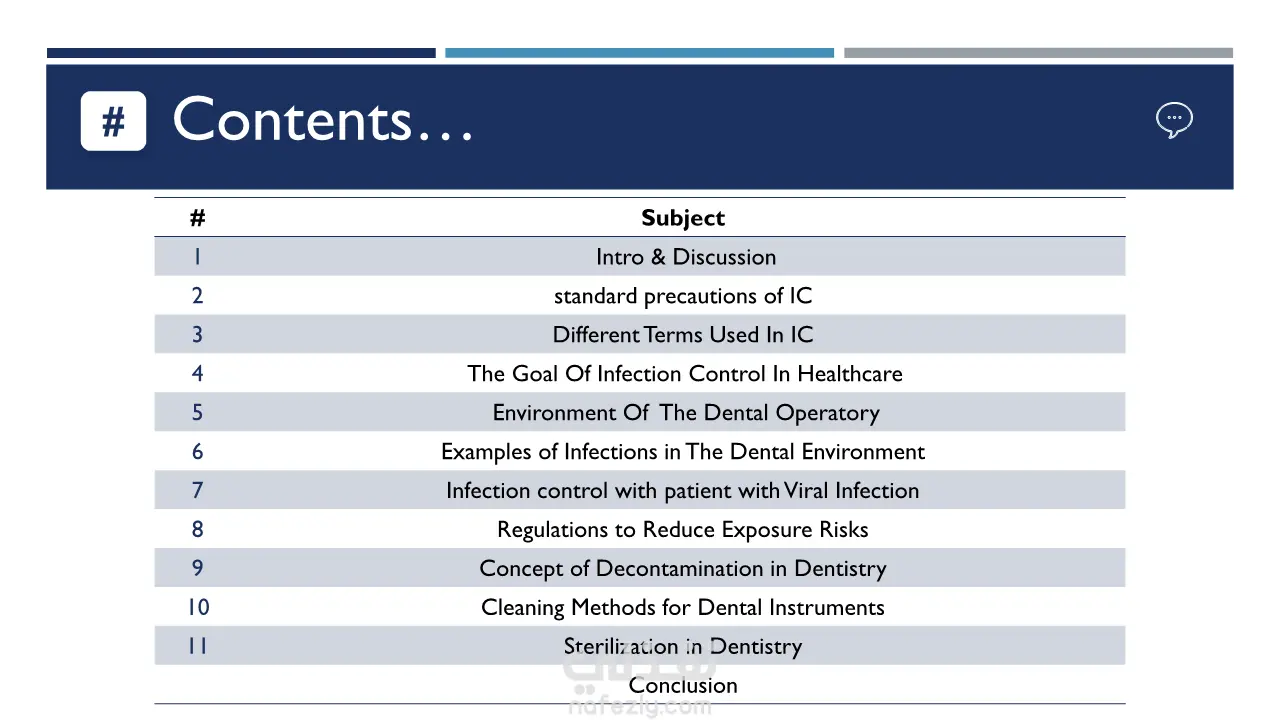The height and width of the screenshot is (720, 1280).
Task: Click the Conclusion entry at bottom
Action: (683, 686)
